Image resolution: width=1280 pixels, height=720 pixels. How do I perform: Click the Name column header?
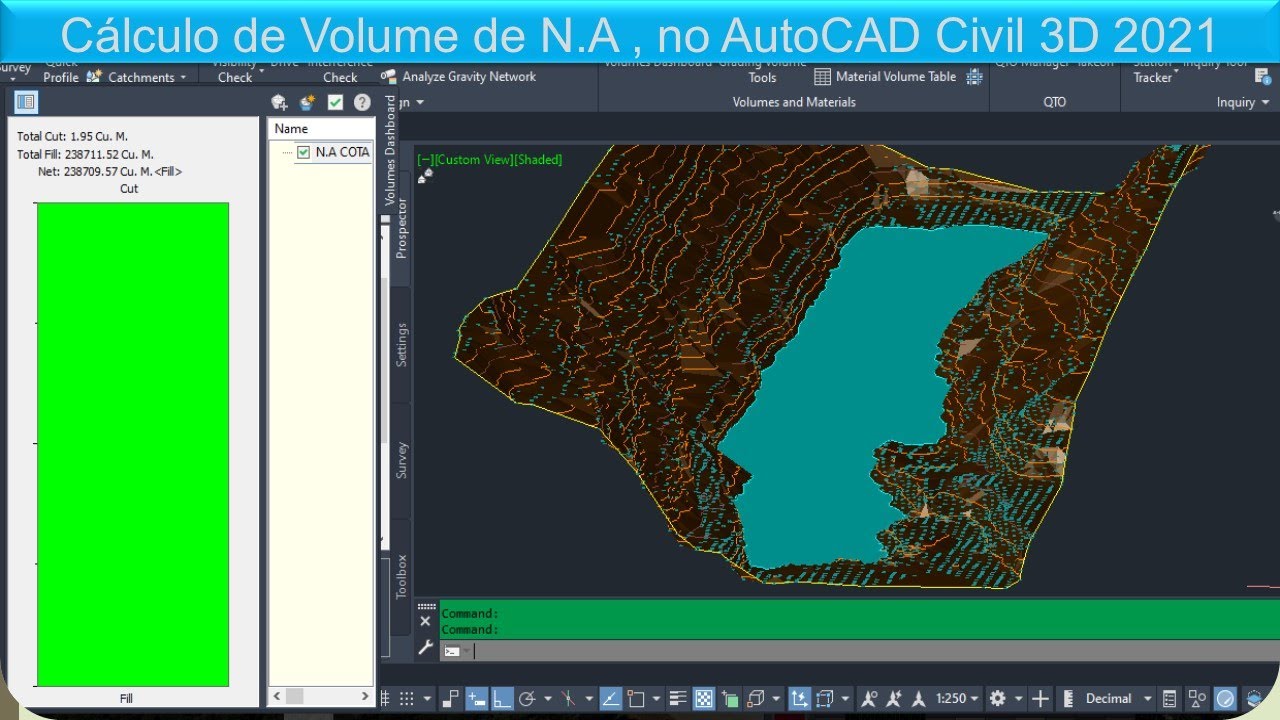[x=321, y=129]
